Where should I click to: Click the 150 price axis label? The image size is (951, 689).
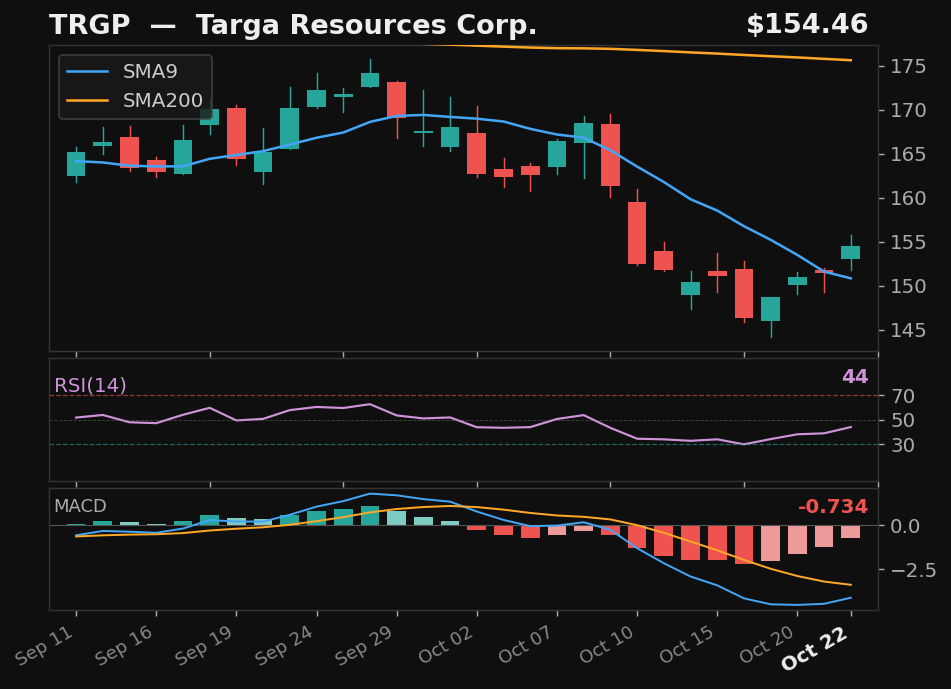pos(908,286)
